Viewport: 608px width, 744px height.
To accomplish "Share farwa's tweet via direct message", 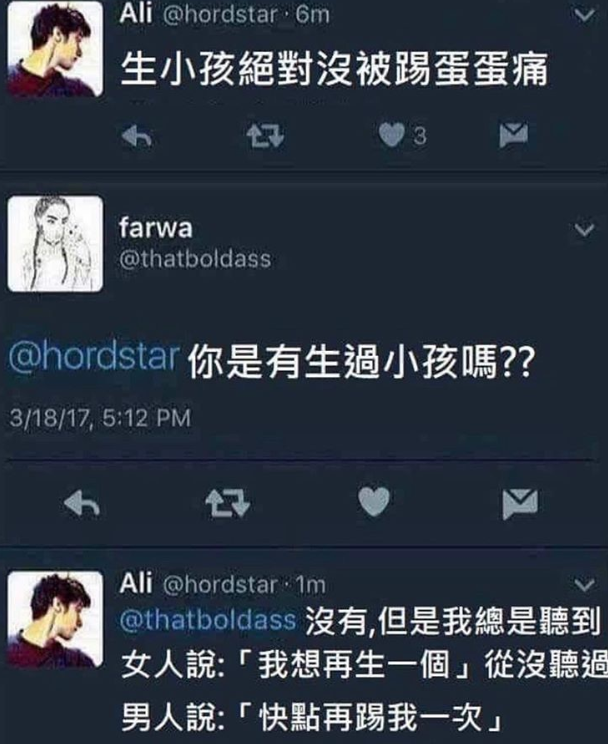I will [x=520, y=504].
